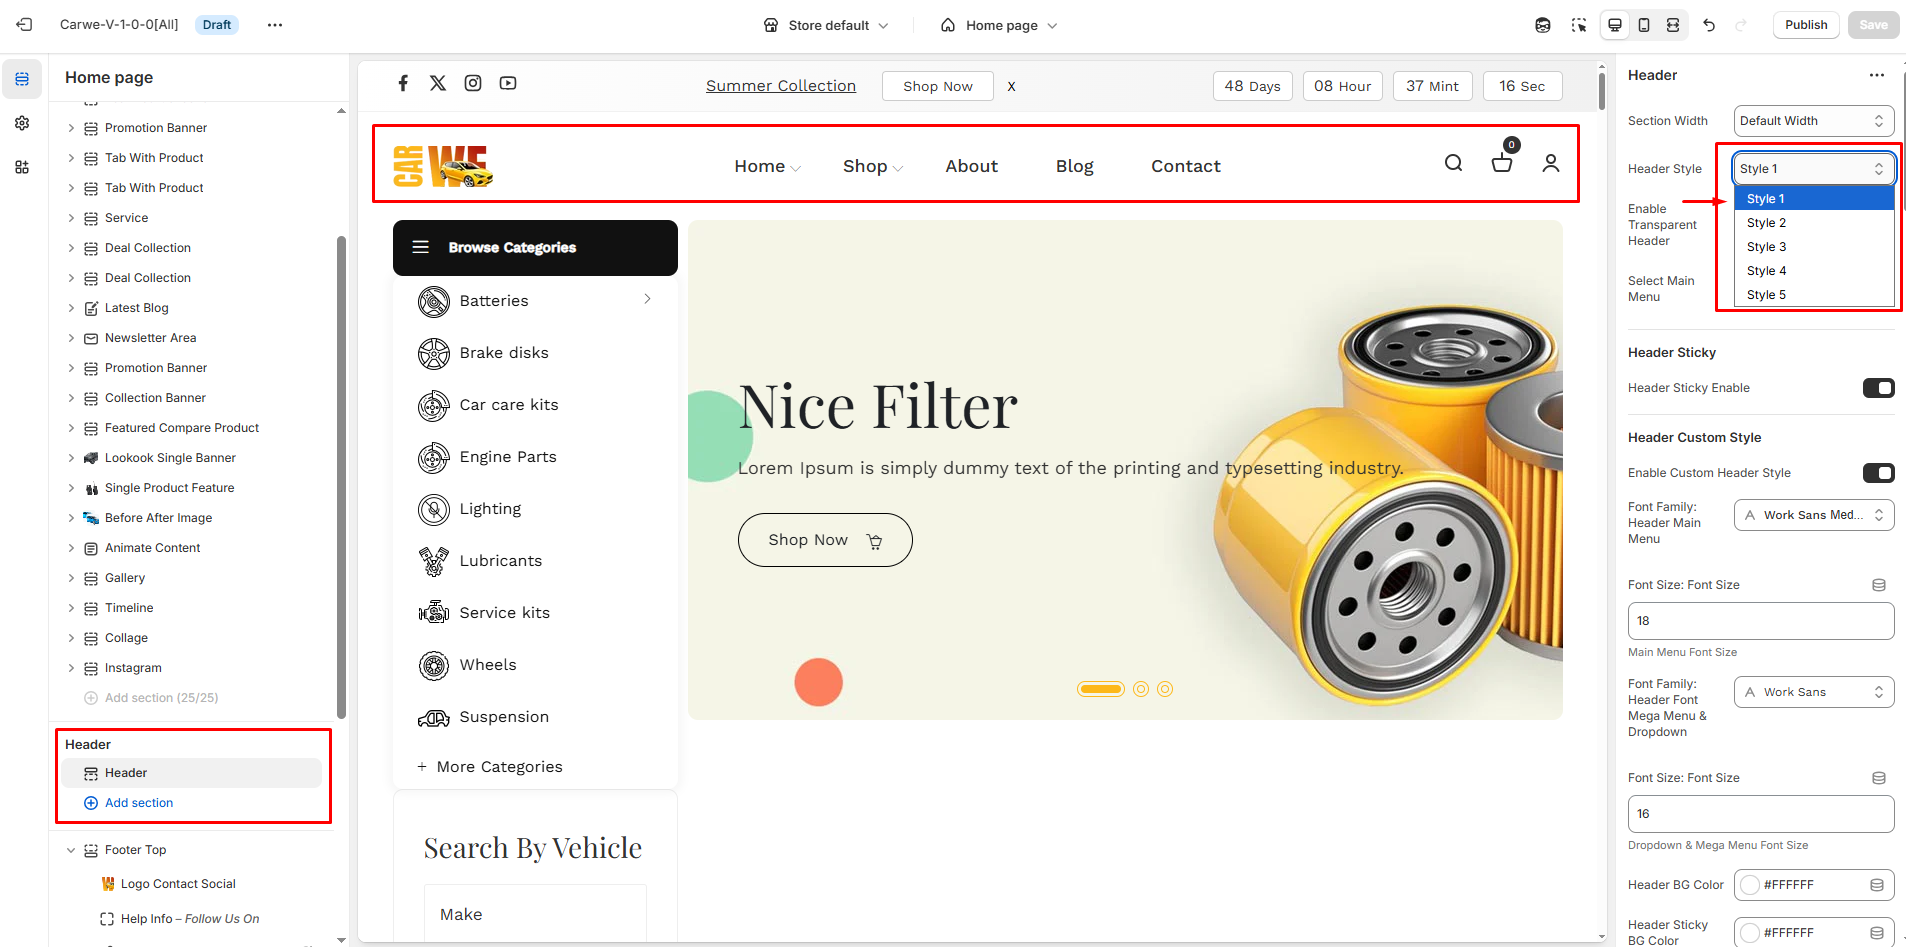The image size is (1906, 947).
Task: Select the second hero slideshow dot
Action: tap(1141, 689)
